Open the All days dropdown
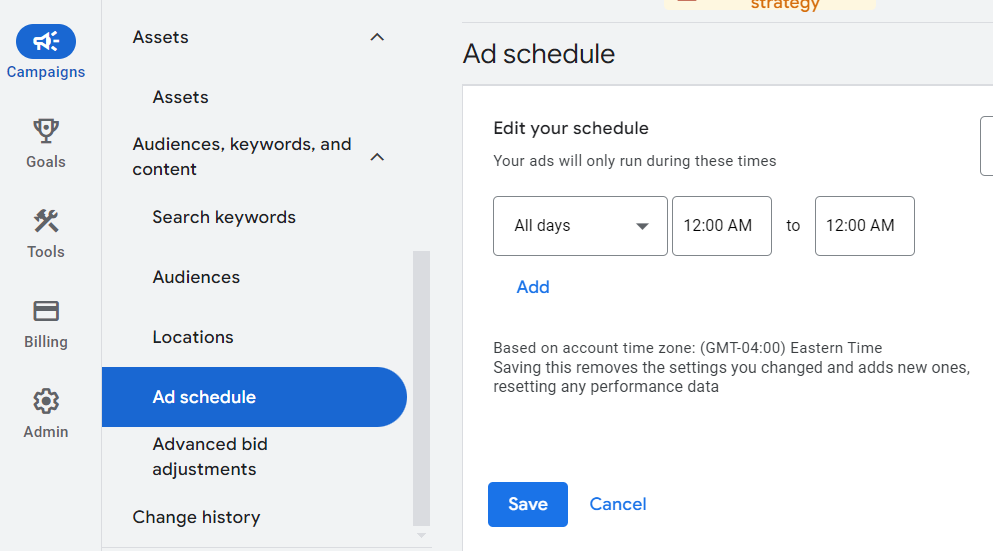This screenshot has height=551, width=993. [580, 226]
